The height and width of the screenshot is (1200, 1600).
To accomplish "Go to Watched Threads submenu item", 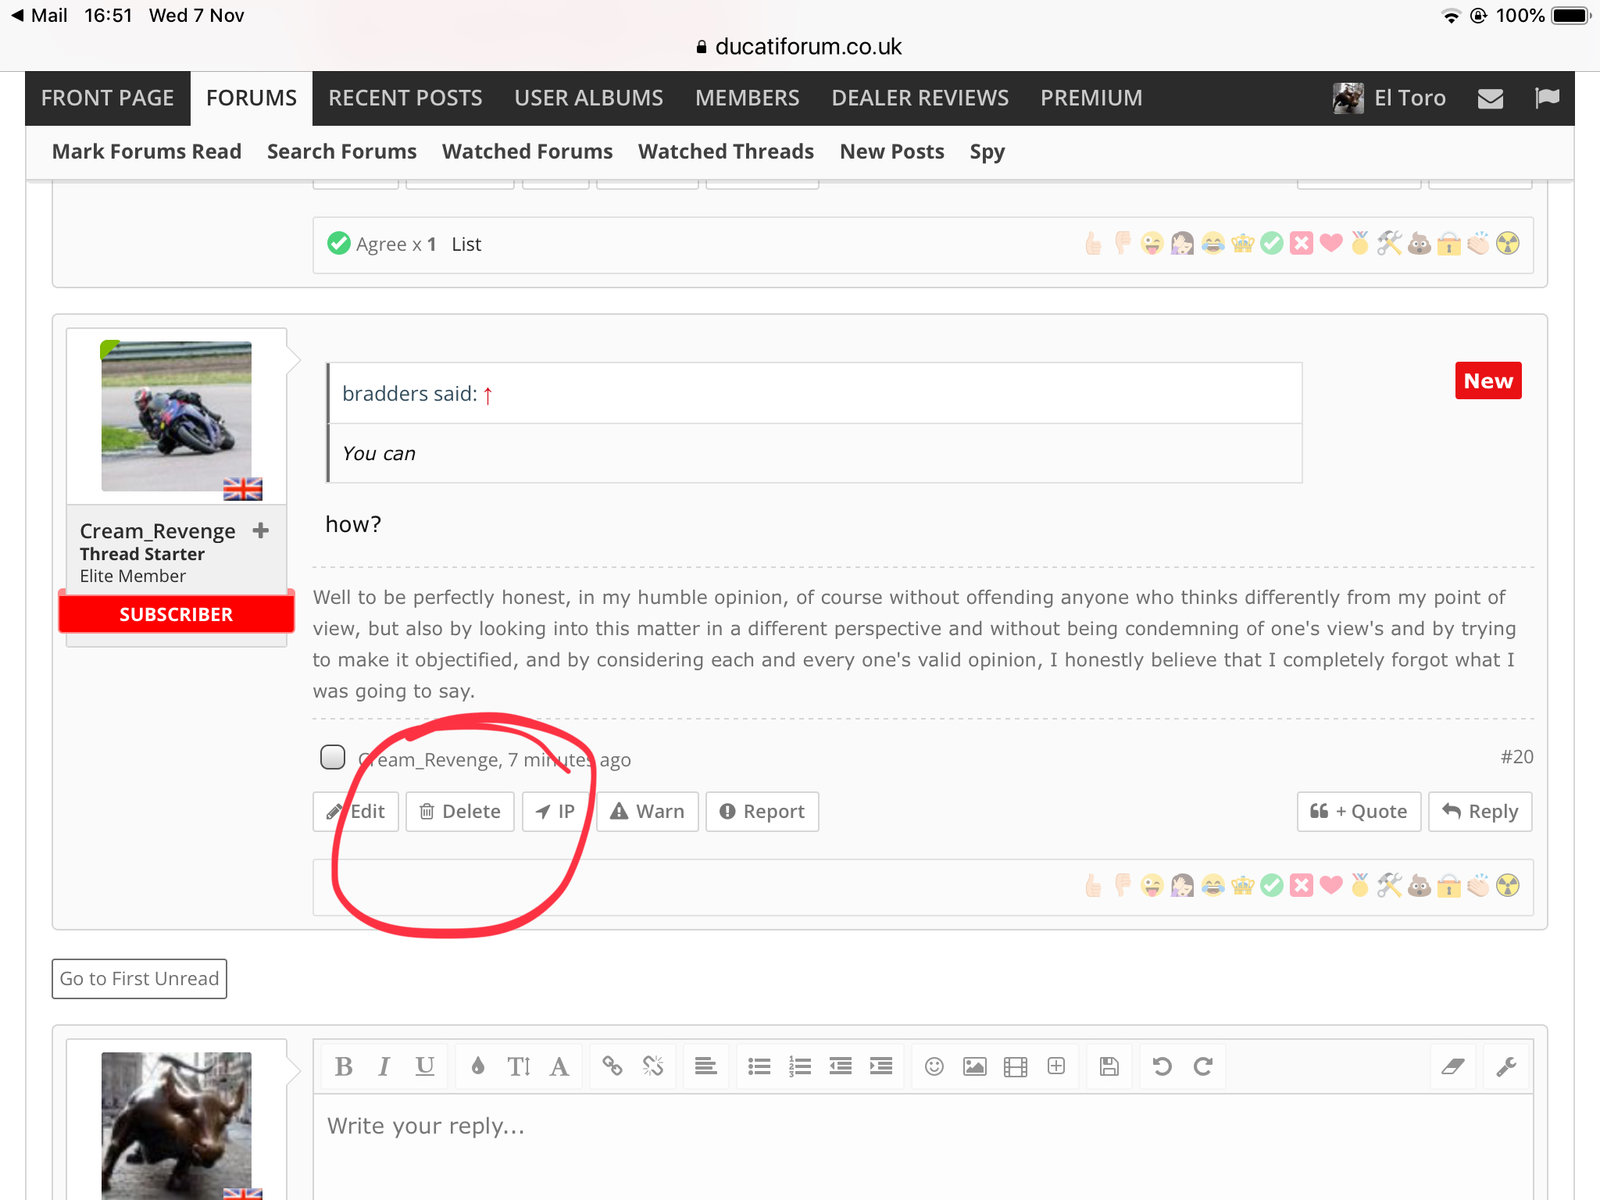I will 726,152.
